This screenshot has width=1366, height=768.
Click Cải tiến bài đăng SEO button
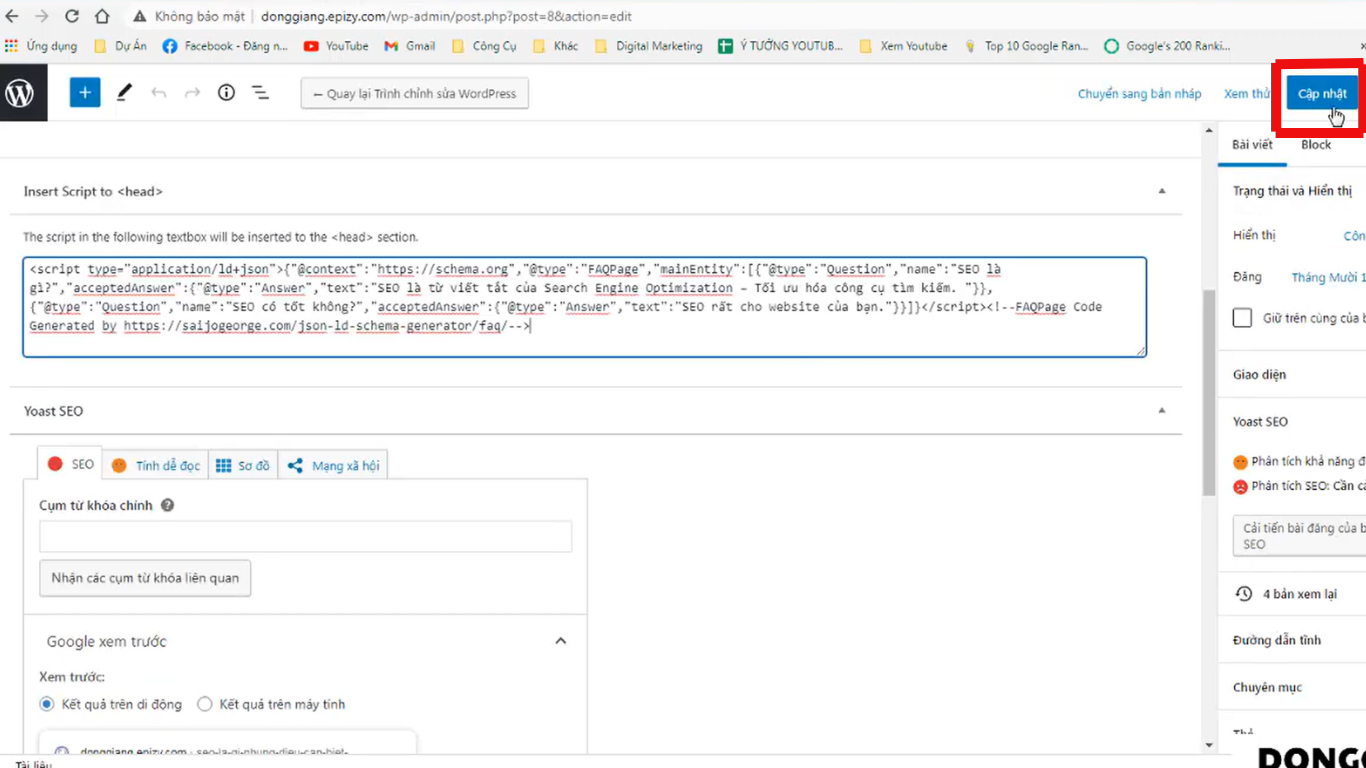[1300, 536]
